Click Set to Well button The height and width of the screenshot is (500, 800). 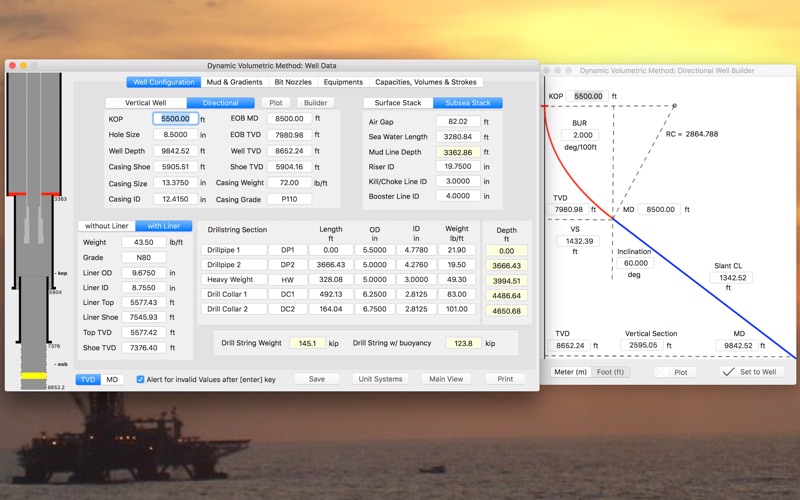click(752, 372)
